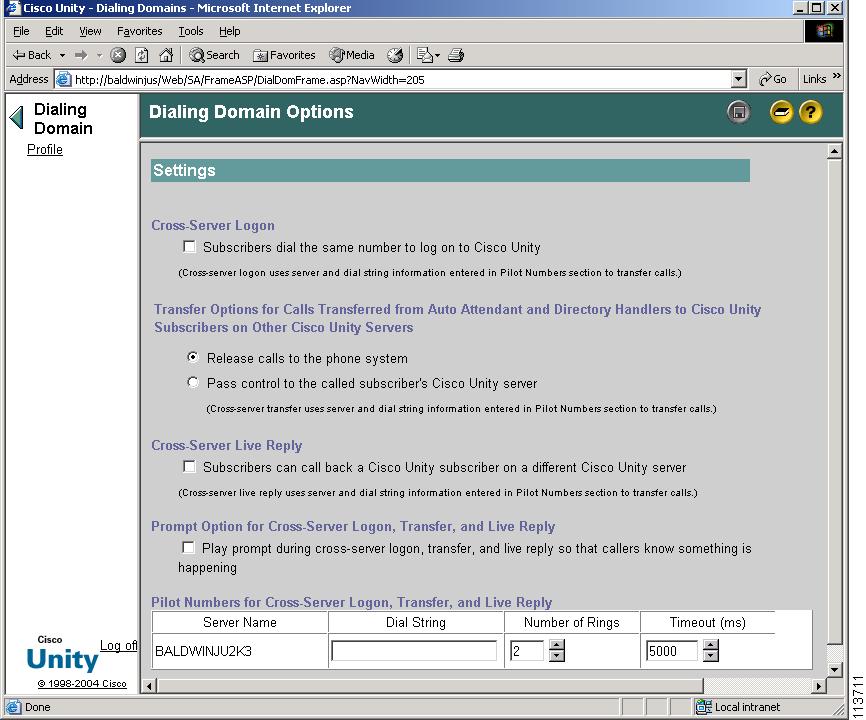The height and width of the screenshot is (720, 866).
Task: Go to the Home page icon
Action: pos(166,55)
